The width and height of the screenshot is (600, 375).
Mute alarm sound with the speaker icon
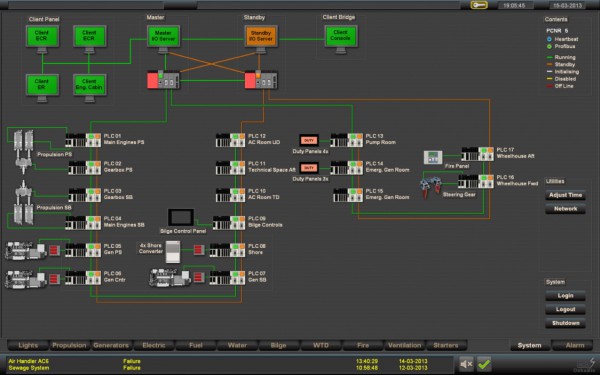coord(466,364)
